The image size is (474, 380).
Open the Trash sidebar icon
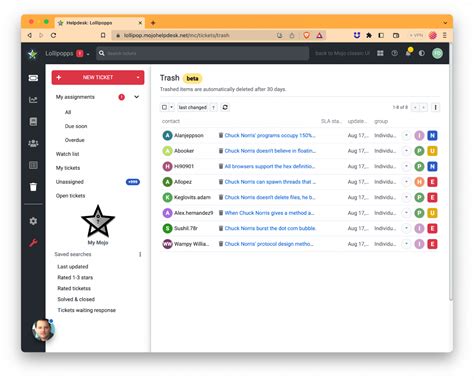coord(33,187)
